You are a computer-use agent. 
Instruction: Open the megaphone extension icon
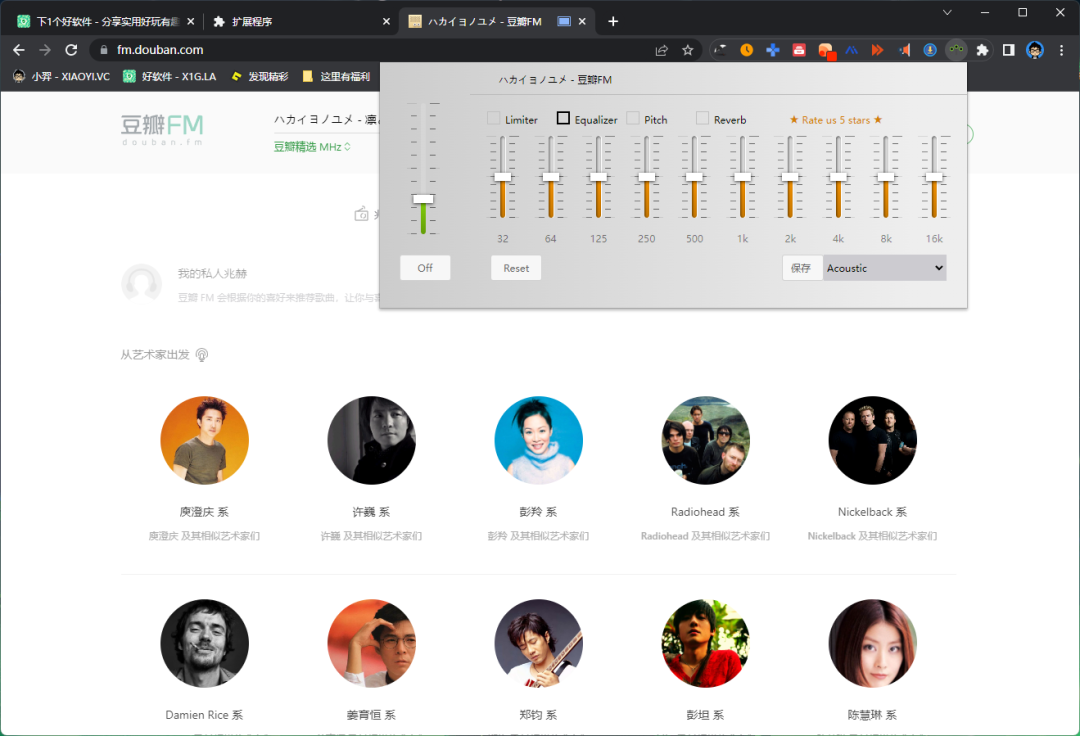click(904, 50)
